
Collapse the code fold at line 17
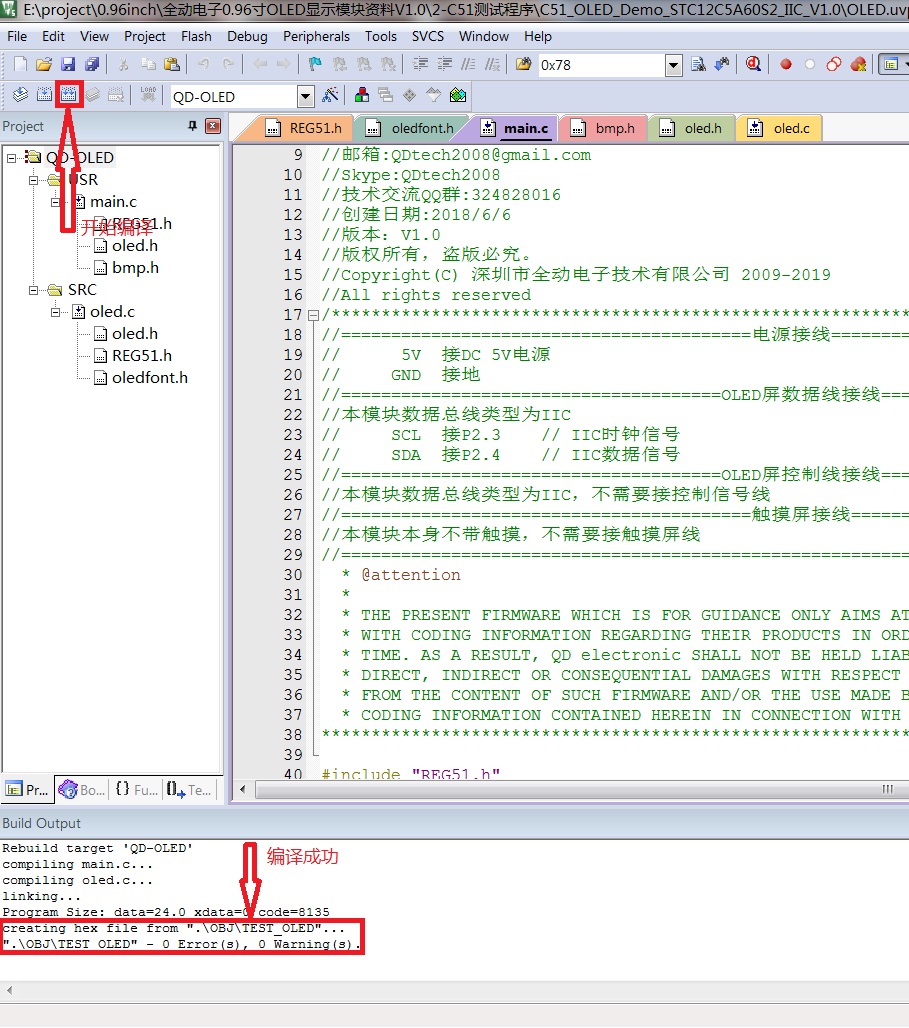pyautogui.click(x=314, y=315)
